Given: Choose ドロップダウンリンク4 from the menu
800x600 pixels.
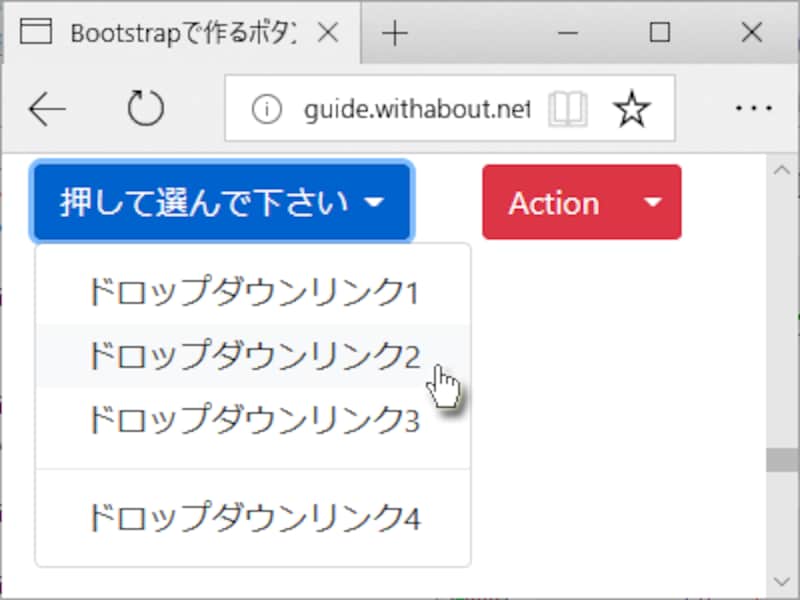Looking at the screenshot, I should (253, 517).
